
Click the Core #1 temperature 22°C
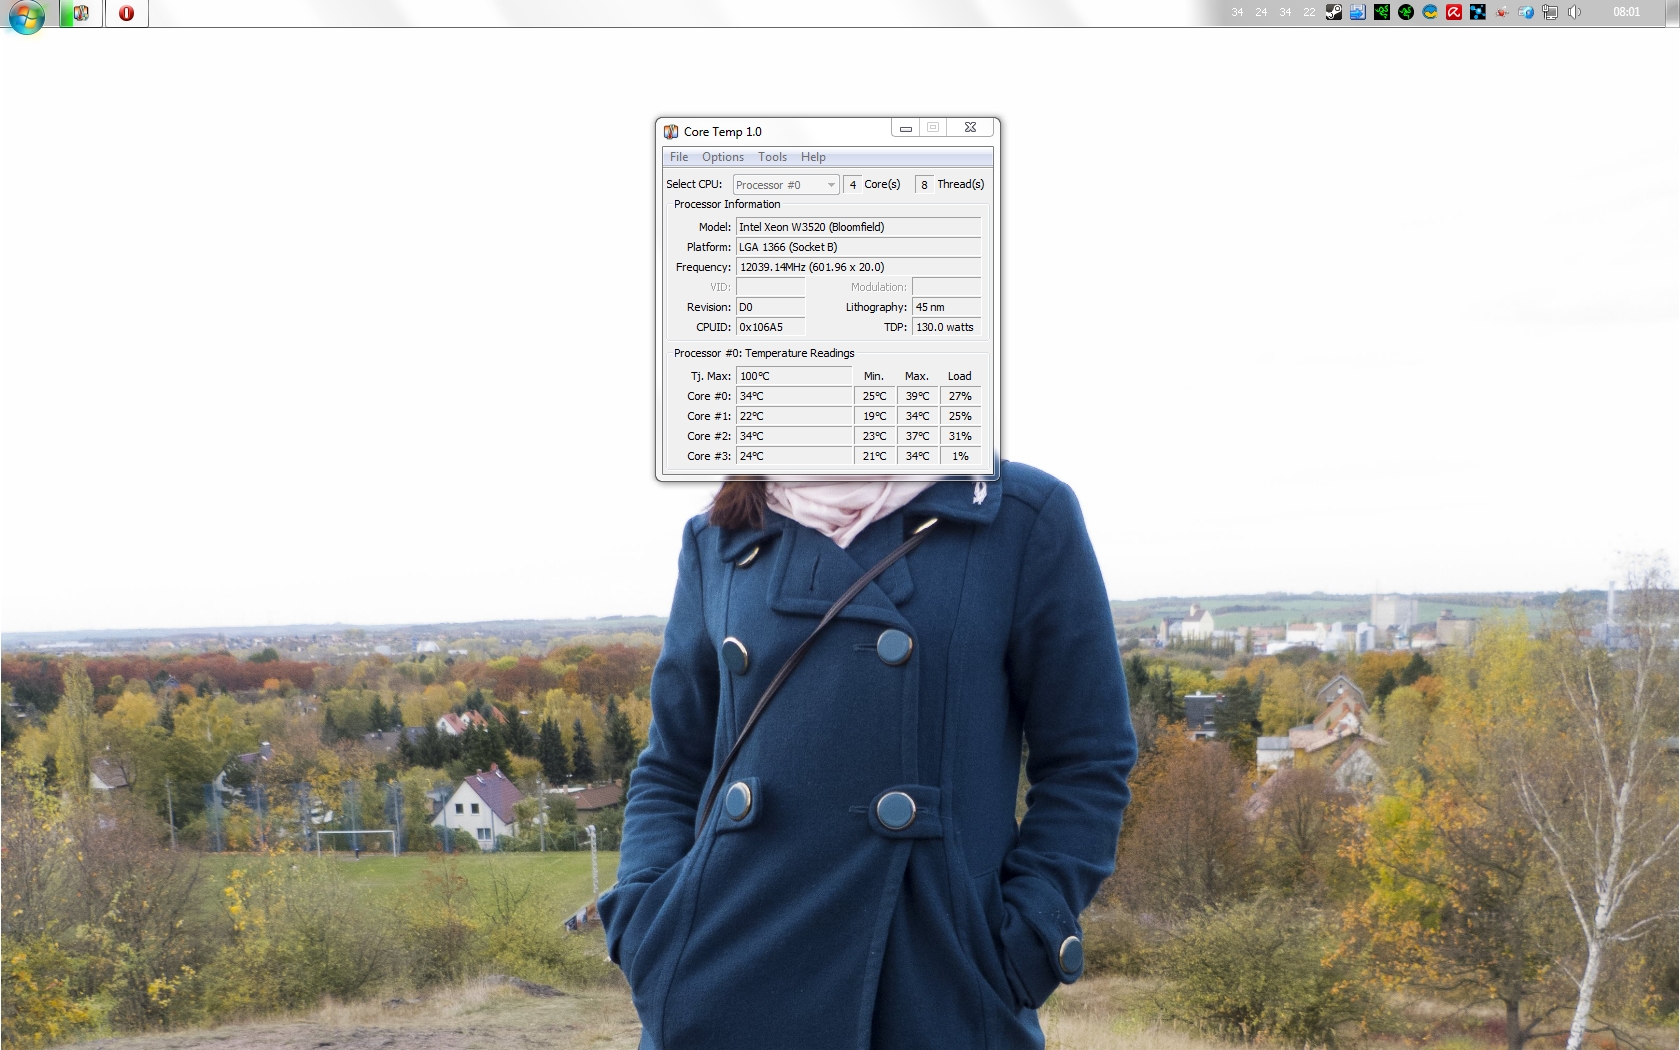[794, 416]
